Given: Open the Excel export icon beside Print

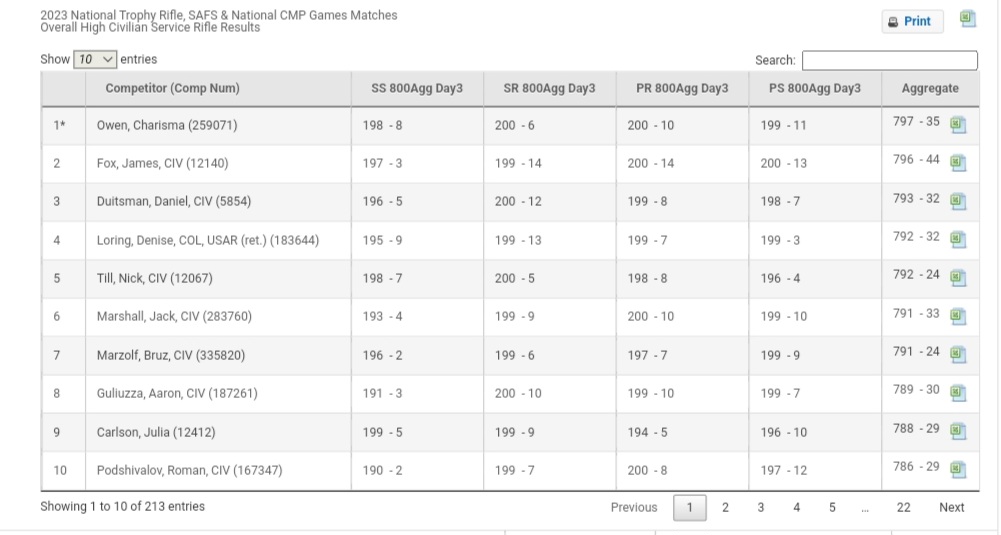Looking at the screenshot, I should coord(968,19).
